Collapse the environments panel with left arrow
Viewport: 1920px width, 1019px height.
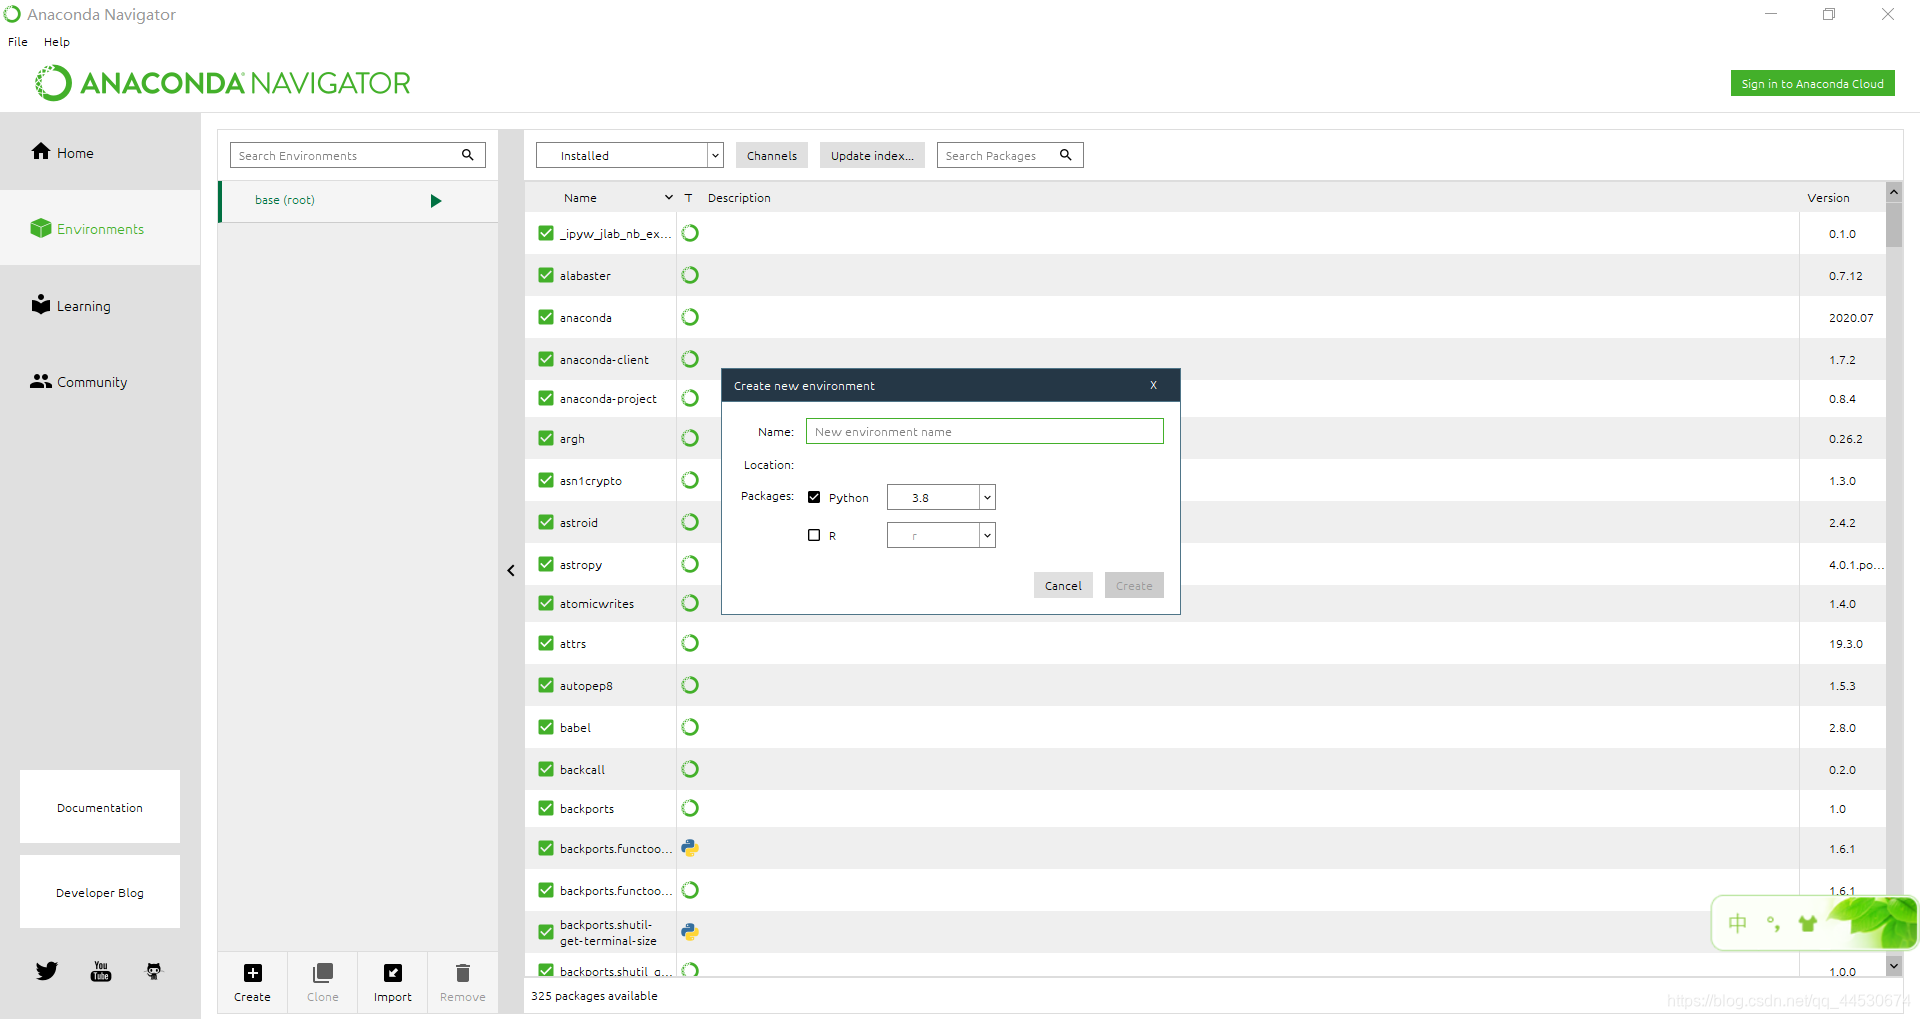(x=511, y=570)
